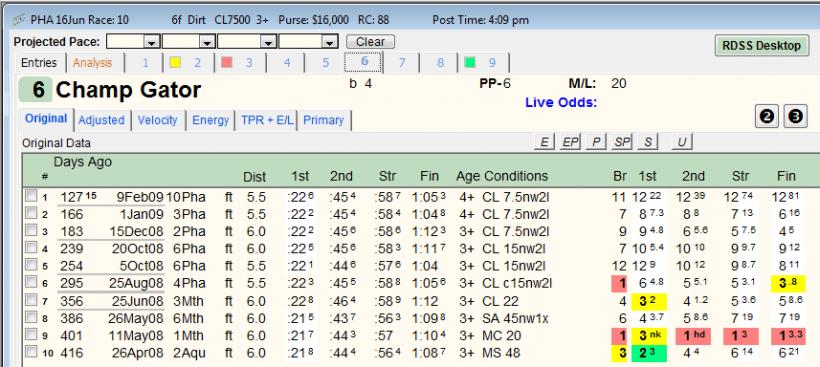820x367 pixels.
Task: Click green 1st call cell in 26Apr08 row
Action: (x=648, y=353)
